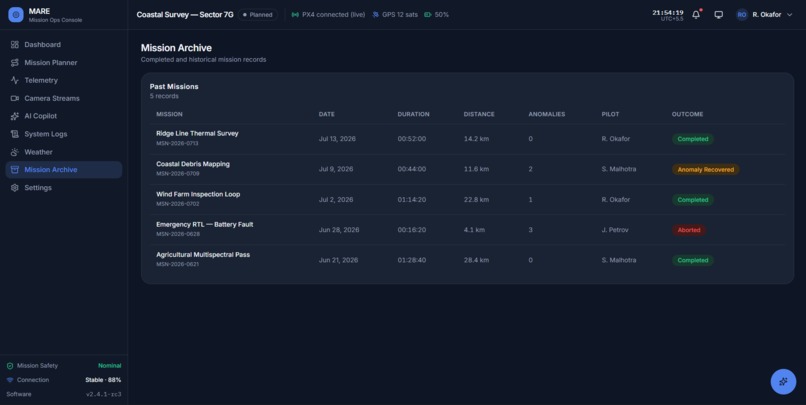Click the Settings gear icon

coord(14,188)
